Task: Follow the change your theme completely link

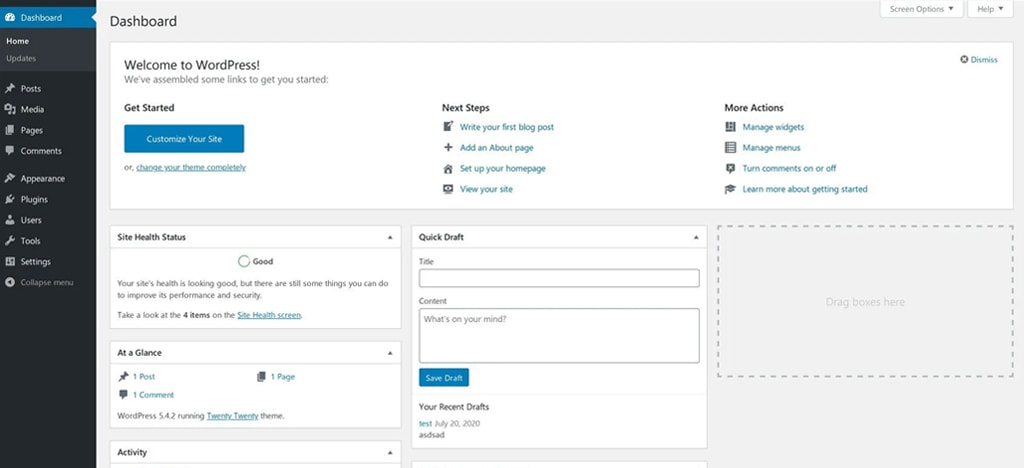Action: pyautogui.click(x=191, y=167)
